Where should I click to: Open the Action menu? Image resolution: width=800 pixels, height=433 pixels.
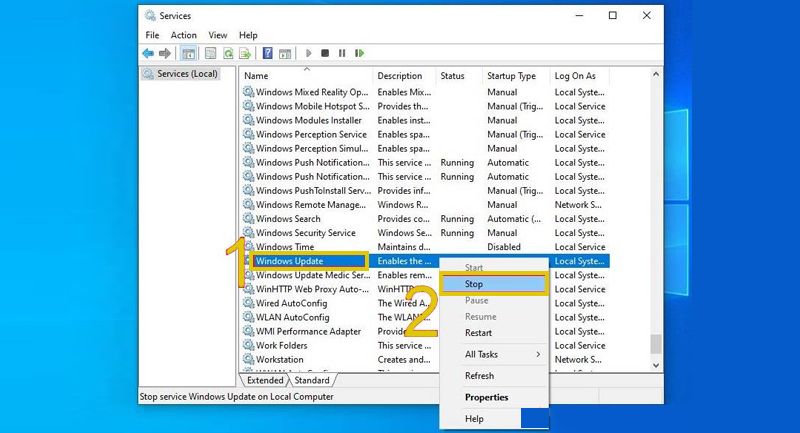(183, 35)
